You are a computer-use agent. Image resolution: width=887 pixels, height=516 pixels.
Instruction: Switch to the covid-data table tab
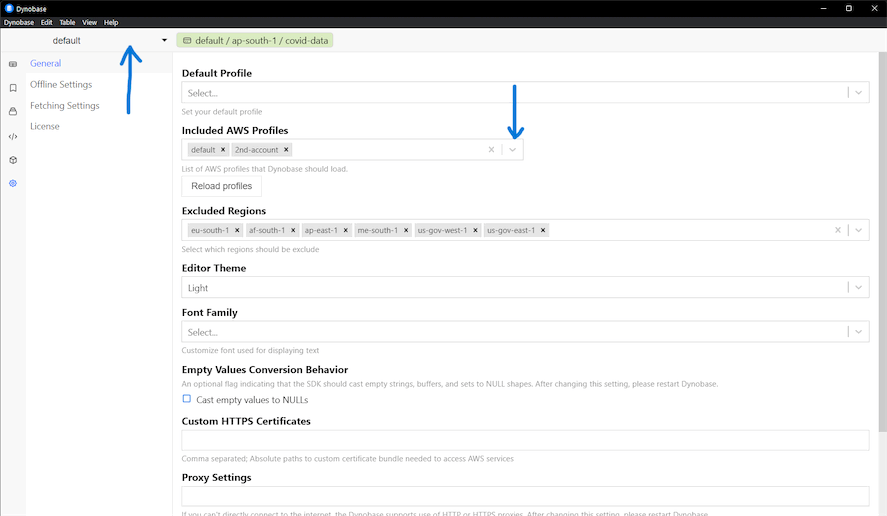[x=255, y=41]
